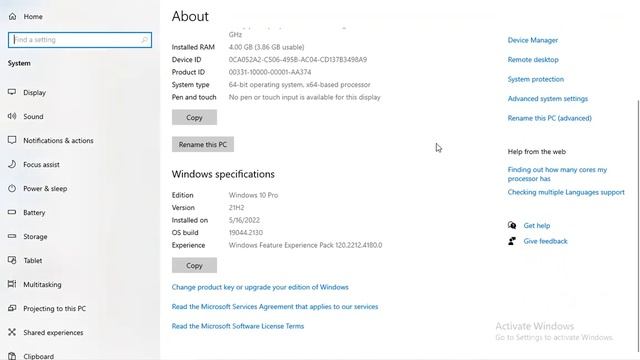The height and width of the screenshot is (360, 640).
Task: Click the search magnifier icon
Action: [144, 40]
